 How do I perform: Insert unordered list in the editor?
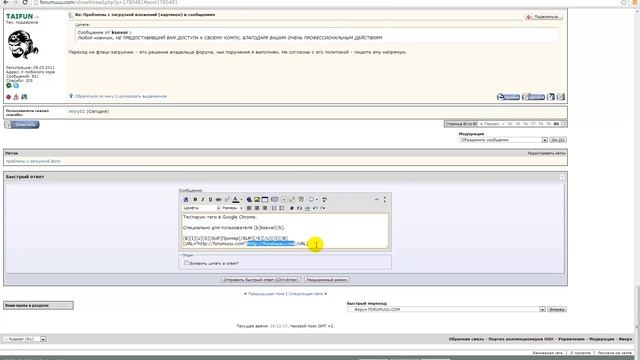[x=282, y=208]
